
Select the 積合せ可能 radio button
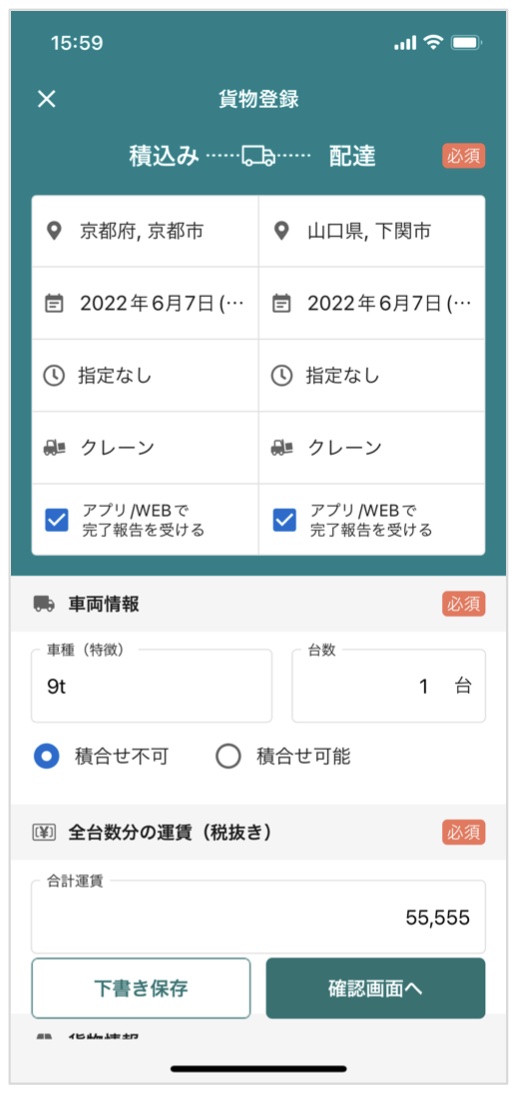tap(229, 756)
